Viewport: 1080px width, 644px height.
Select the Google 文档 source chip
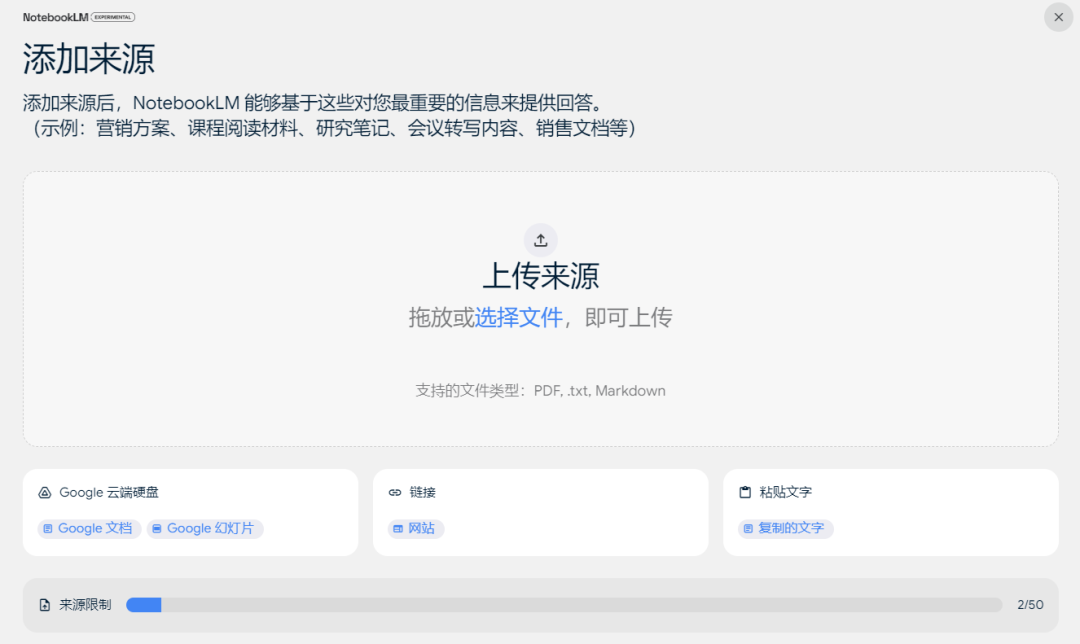[90, 528]
